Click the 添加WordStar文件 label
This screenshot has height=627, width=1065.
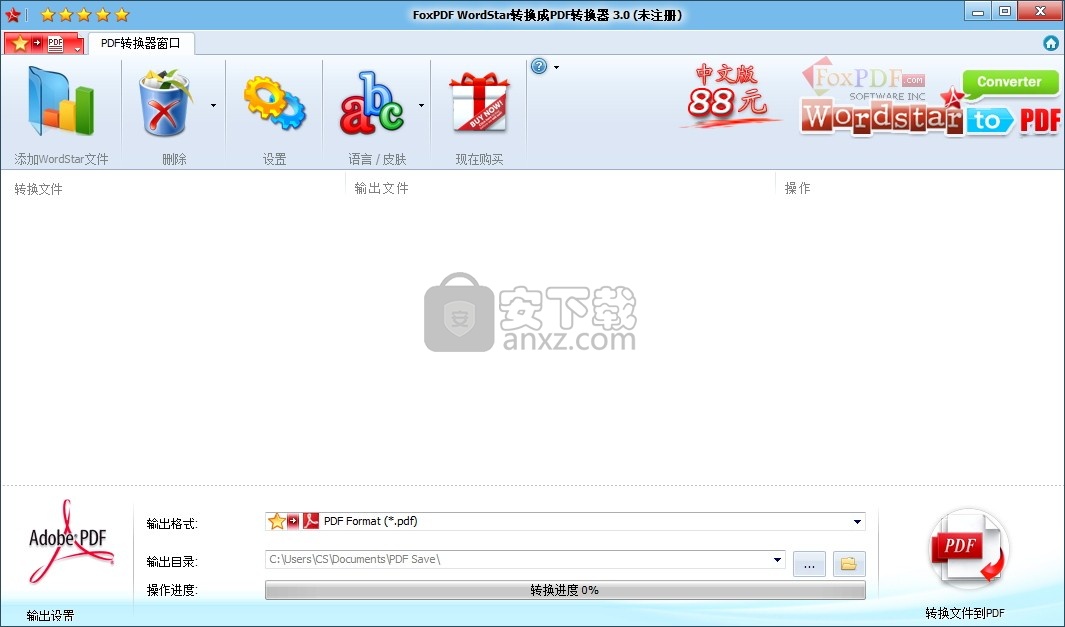[x=61, y=159]
